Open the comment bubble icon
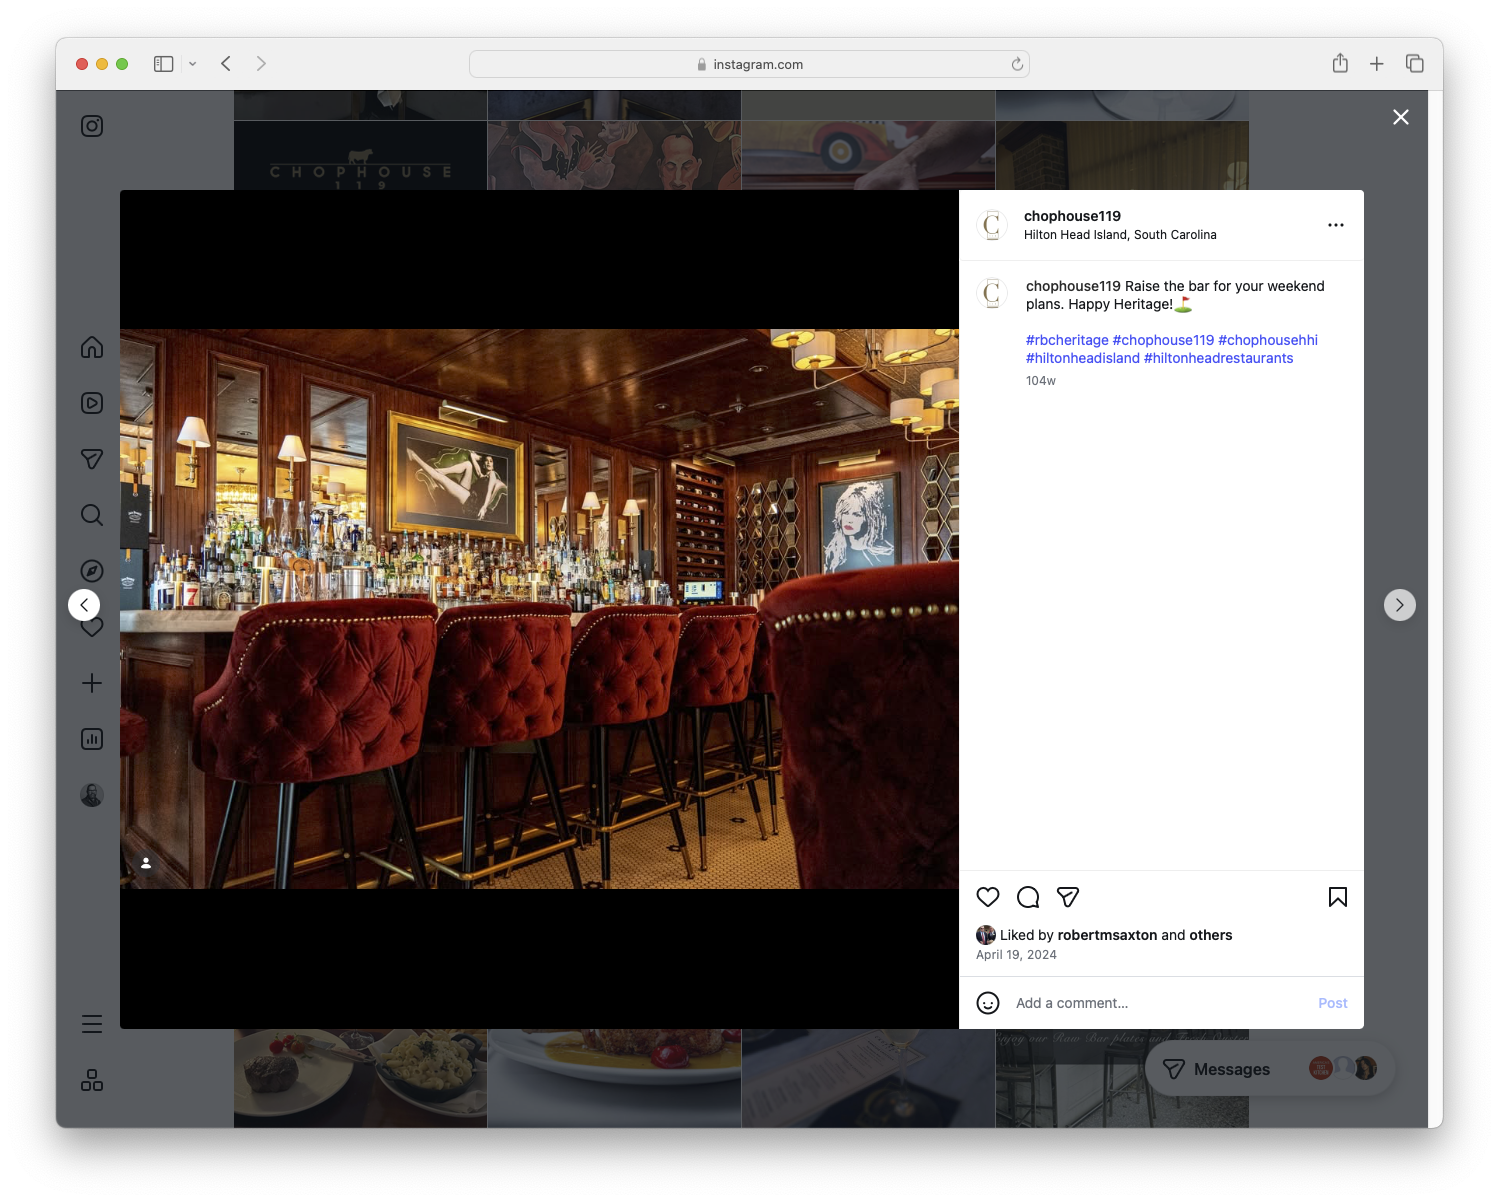1499x1202 pixels. tap(1028, 897)
